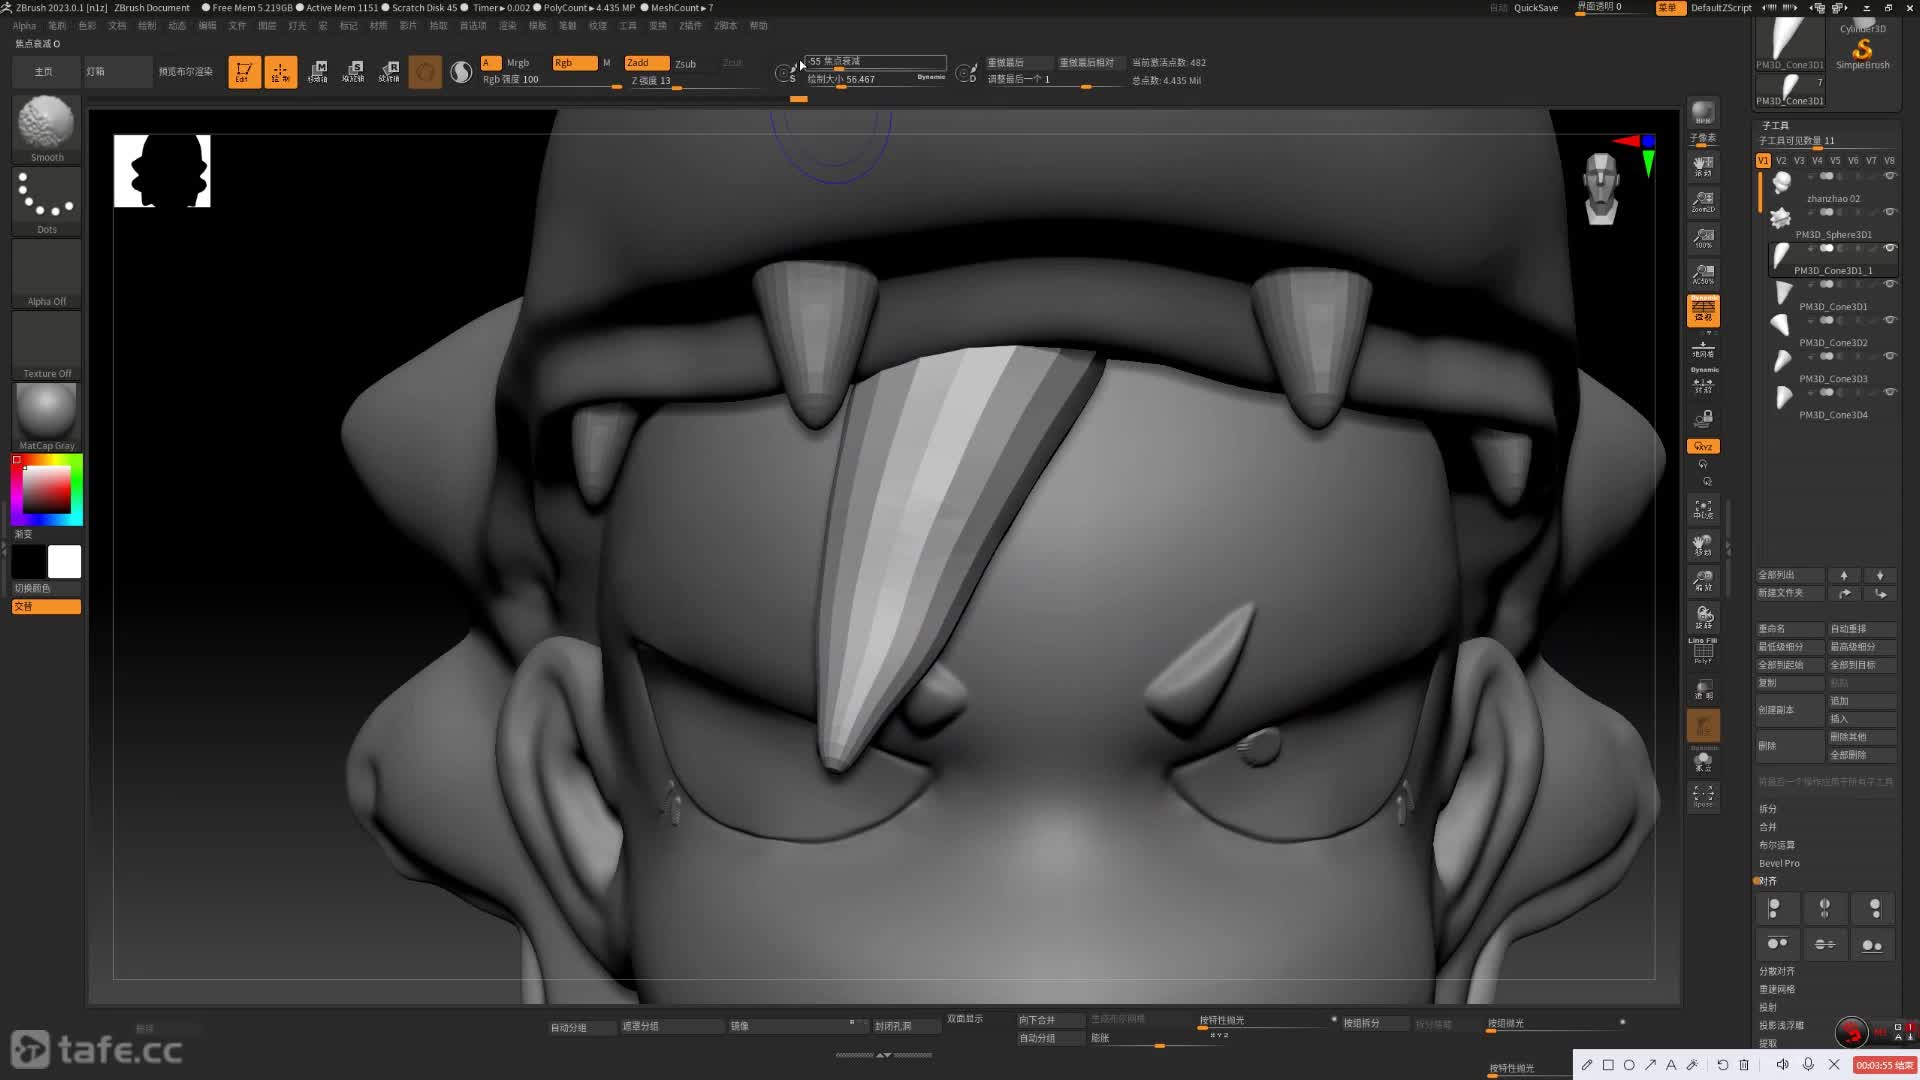The height and width of the screenshot is (1080, 1920).
Task: Switch to visibility set V8
Action: (1889, 160)
